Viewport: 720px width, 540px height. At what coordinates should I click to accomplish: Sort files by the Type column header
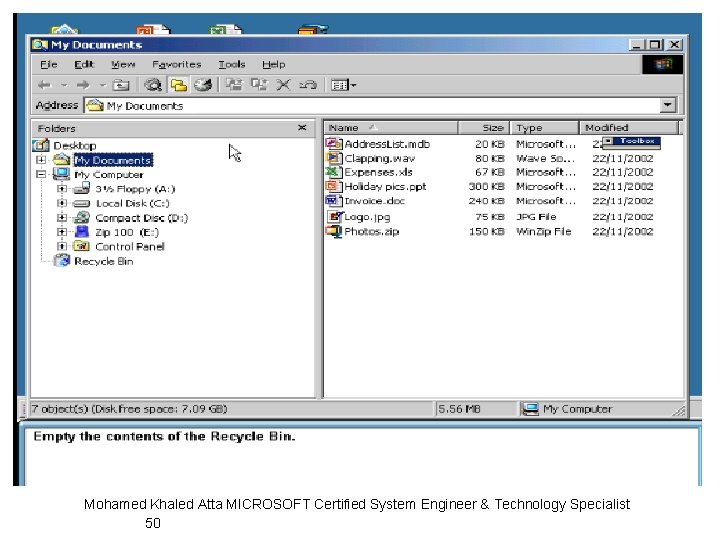(x=545, y=128)
